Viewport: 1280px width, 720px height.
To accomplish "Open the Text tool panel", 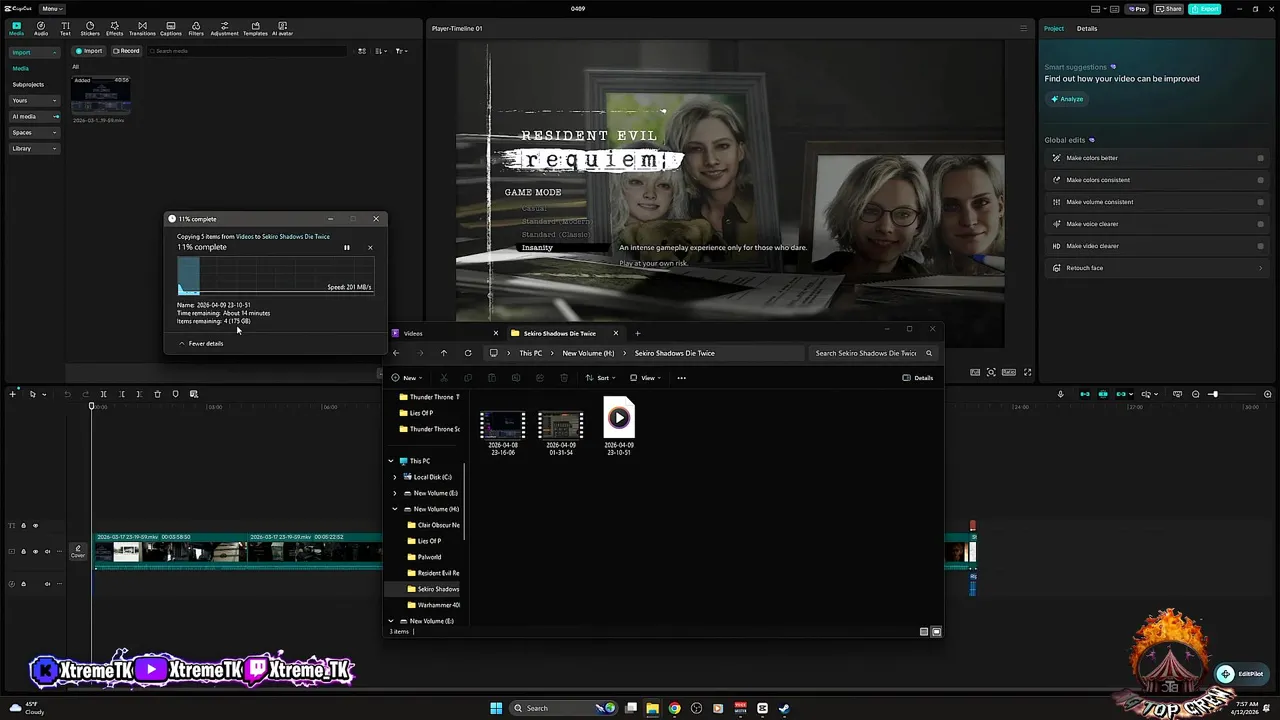I will click(65, 28).
